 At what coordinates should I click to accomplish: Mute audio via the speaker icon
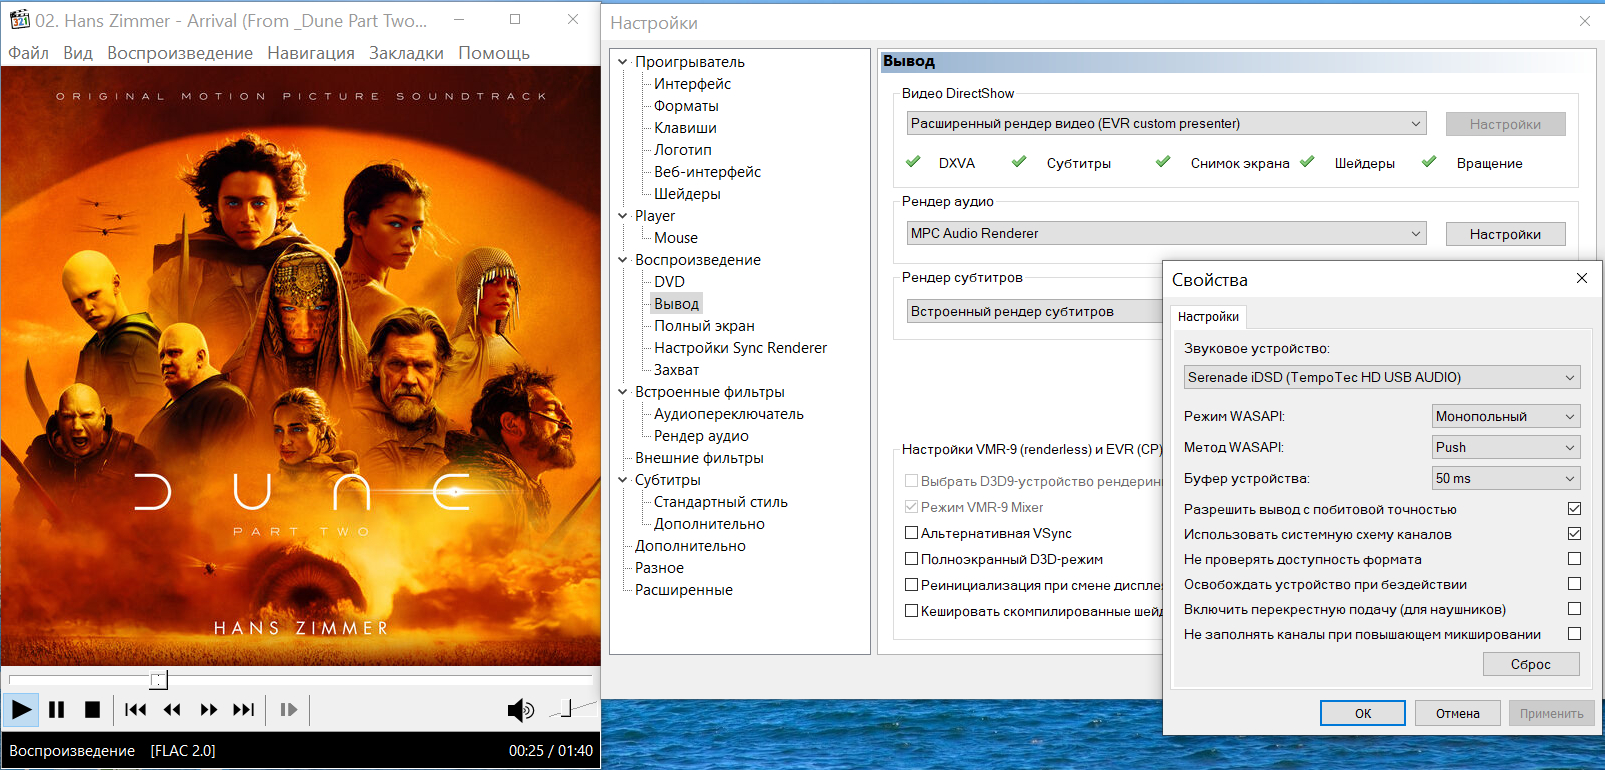(520, 710)
